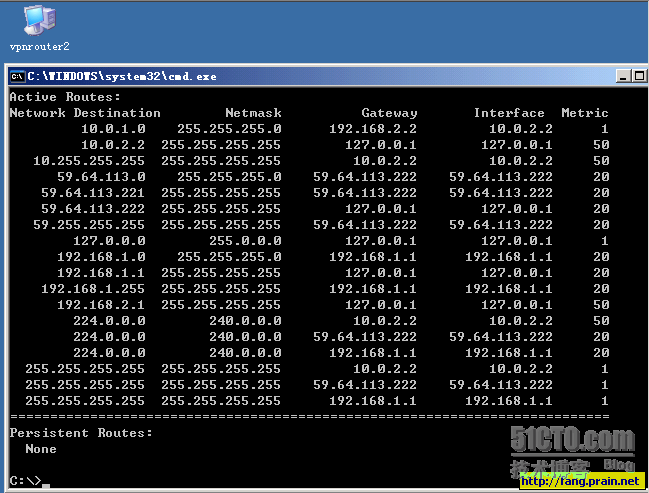Select the vpnrouter2 desktop icon

pos(39,28)
